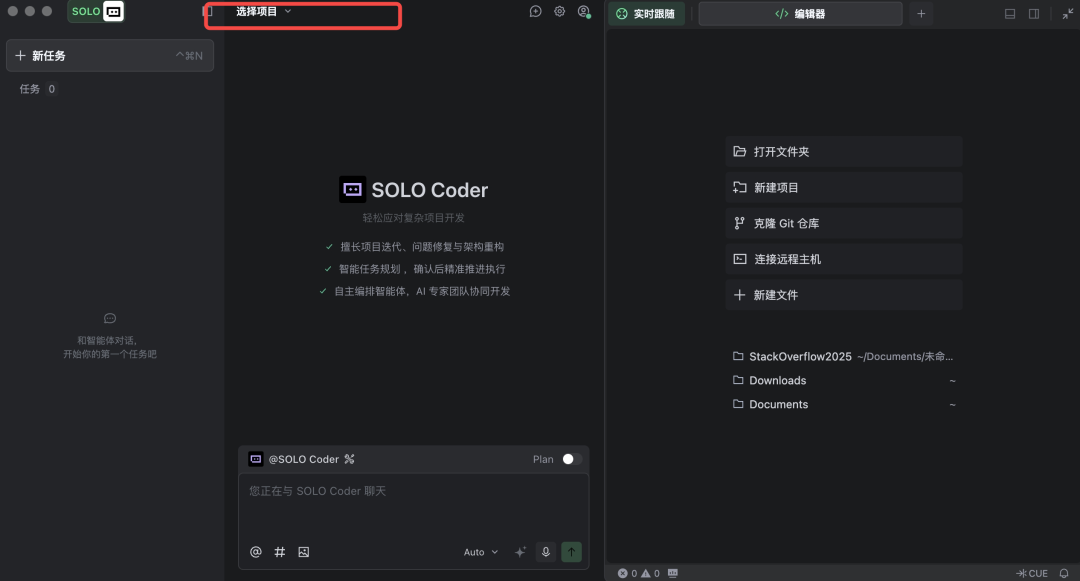Start voice input with microphone icon
The image size is (1080, 581).
coord(546,552)
